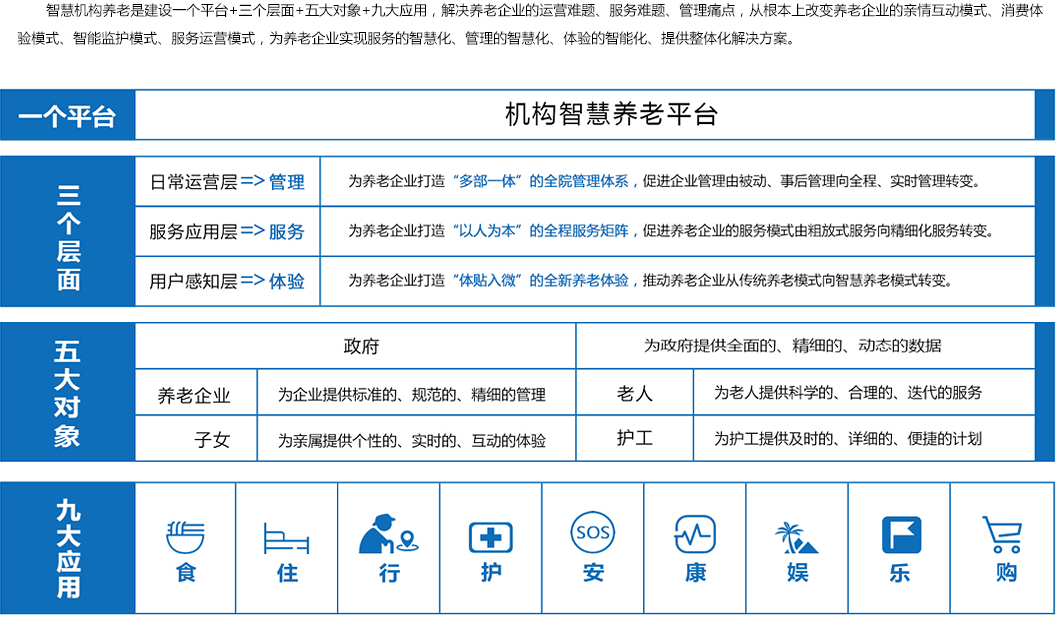This screenshot has height=621, width=1057.
Task: Click the shopping cart 购 icon
Action: click(x=1001, y=535)
